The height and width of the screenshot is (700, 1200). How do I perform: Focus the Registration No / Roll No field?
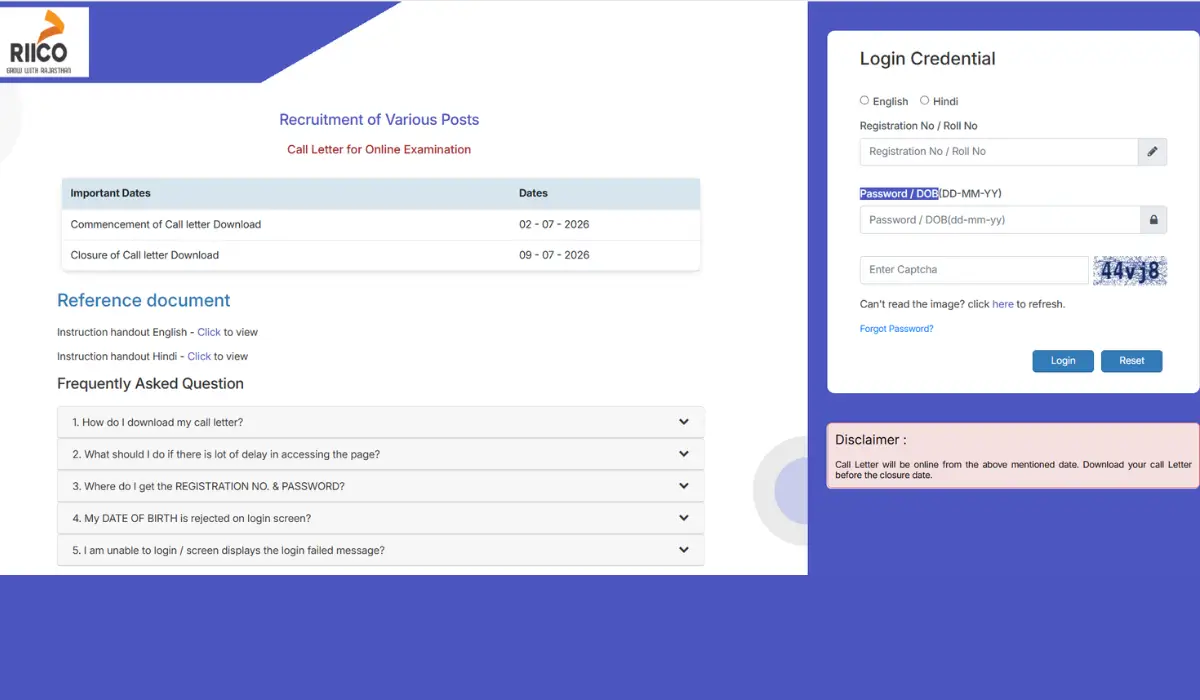999,152
